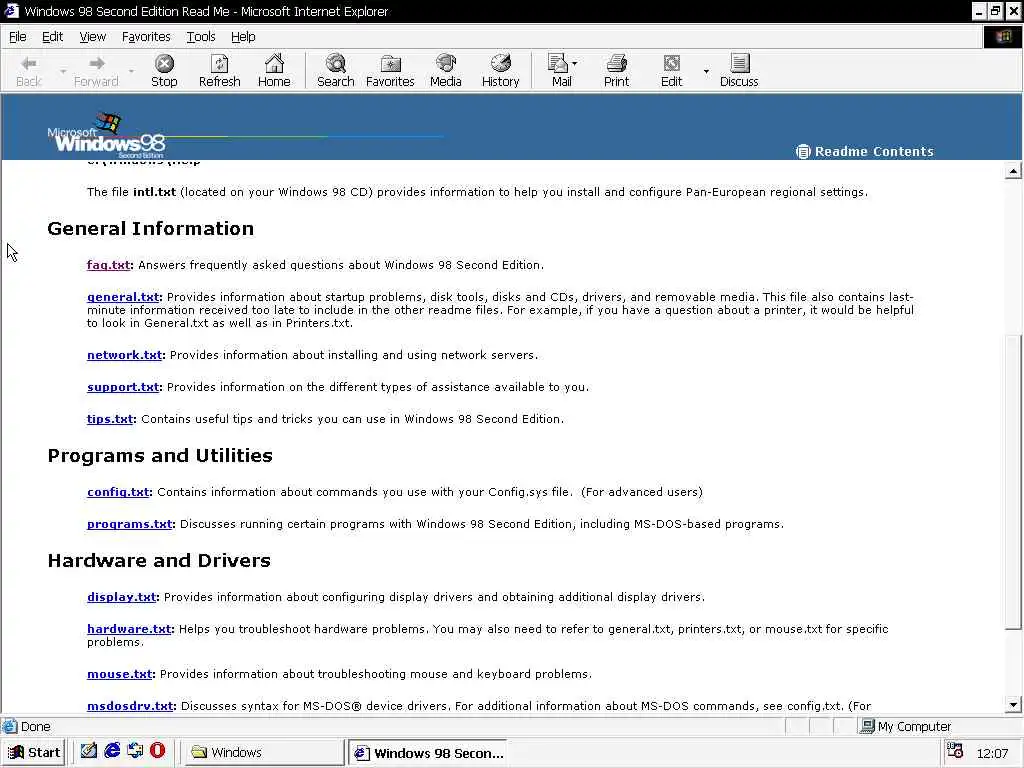Open the display.txt link

tap(121, 598)
